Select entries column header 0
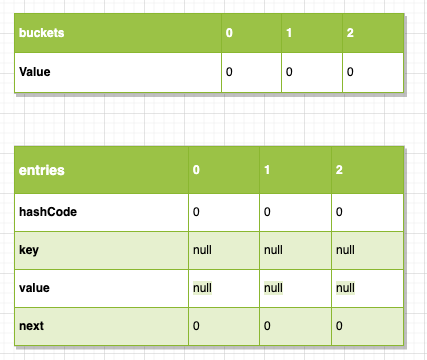Screen dimensions: 427x360 (224, 170)
